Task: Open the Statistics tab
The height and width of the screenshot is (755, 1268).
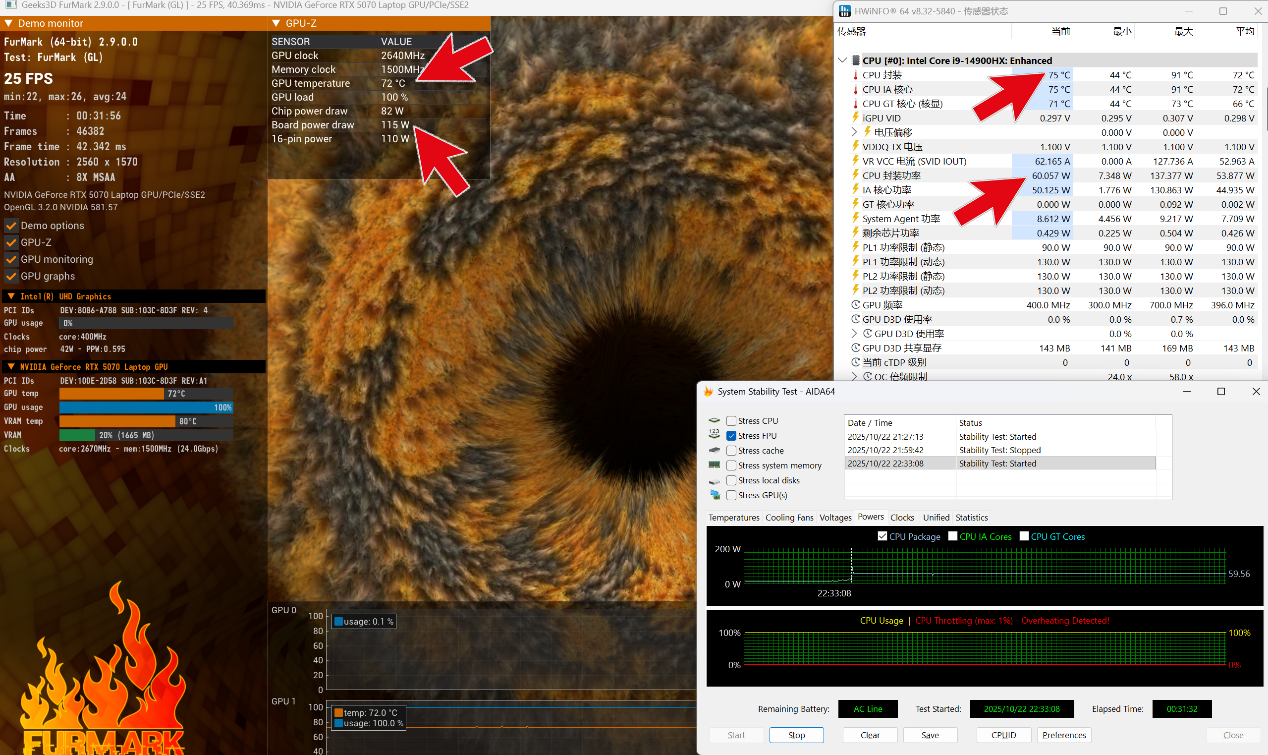Action: click(x=971, y=518)
